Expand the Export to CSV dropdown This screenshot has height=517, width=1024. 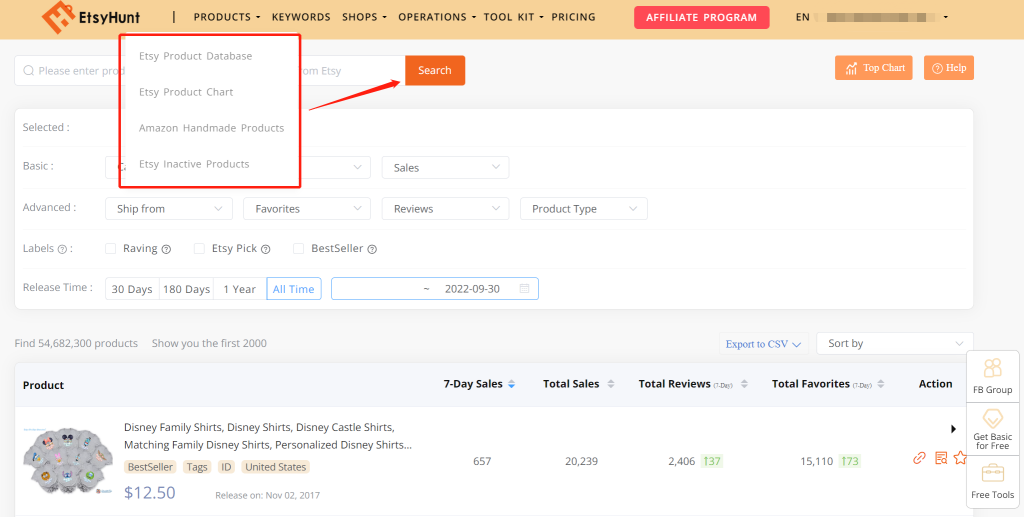pos(763,344)
